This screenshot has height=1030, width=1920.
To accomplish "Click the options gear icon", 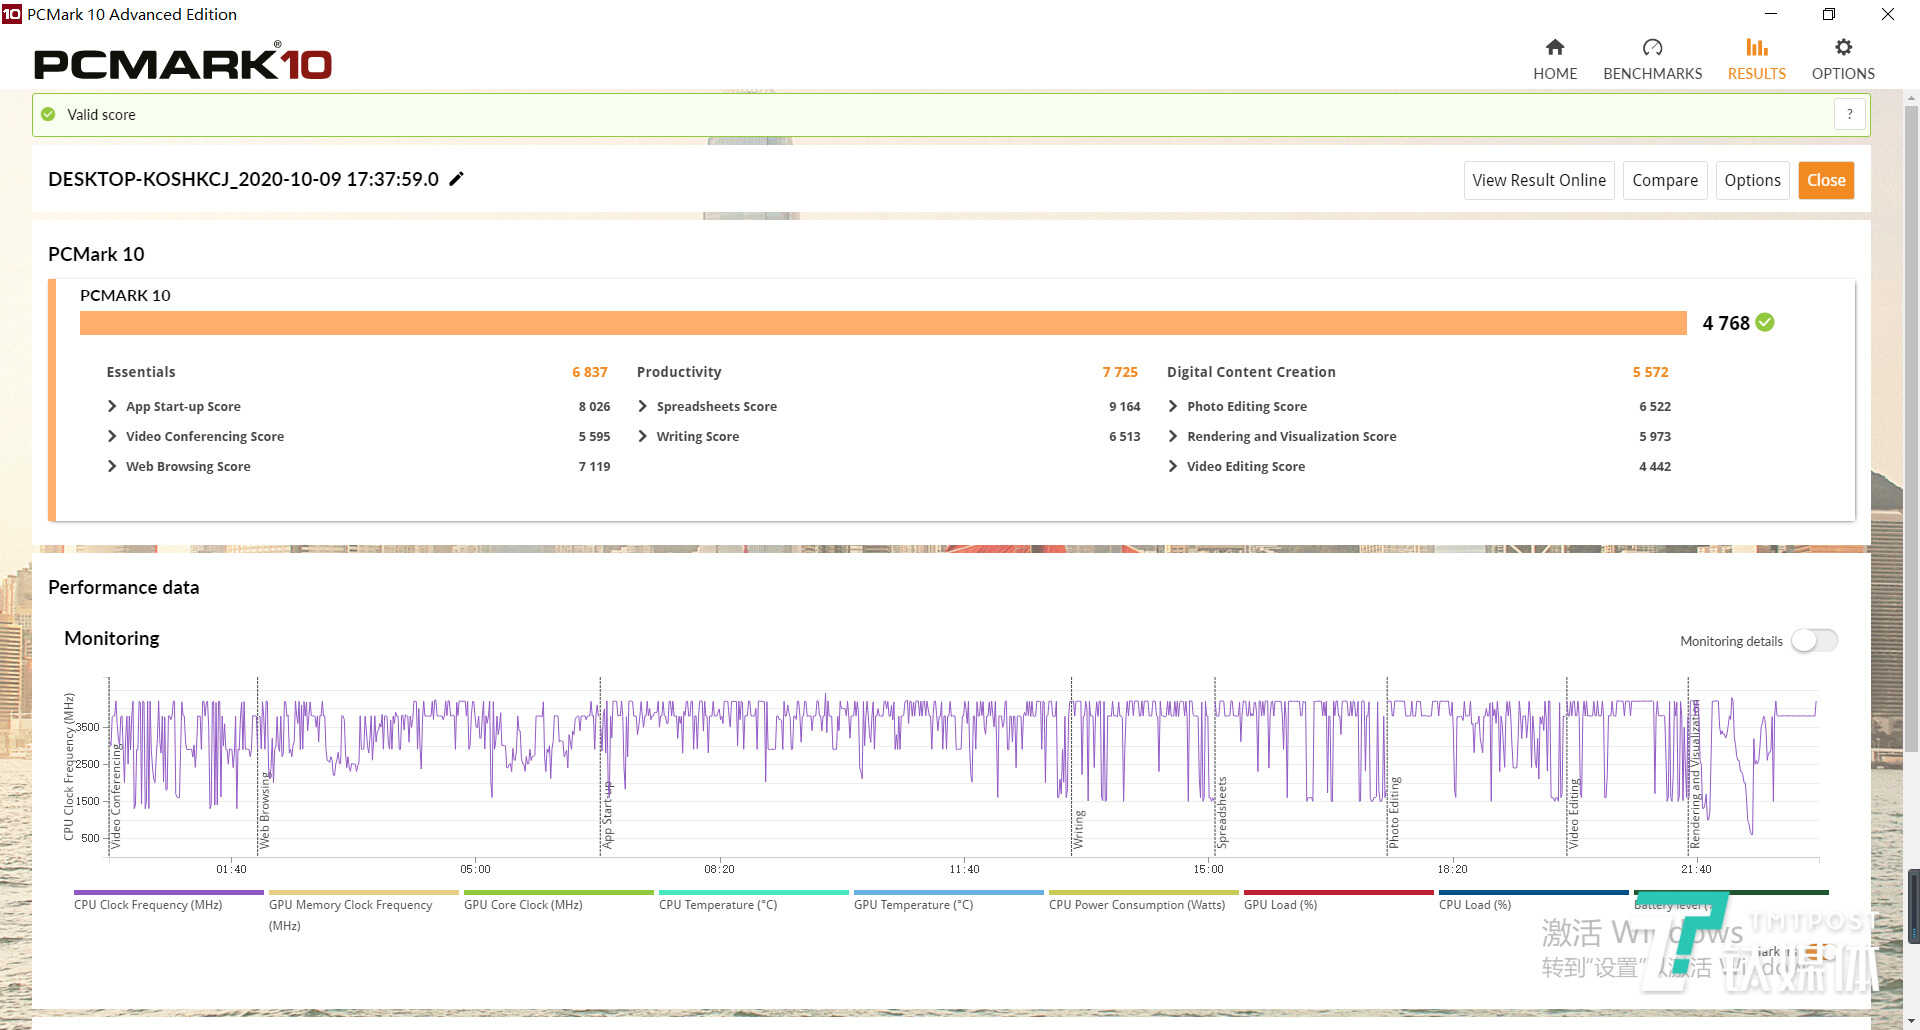I will coord(1843,47).
